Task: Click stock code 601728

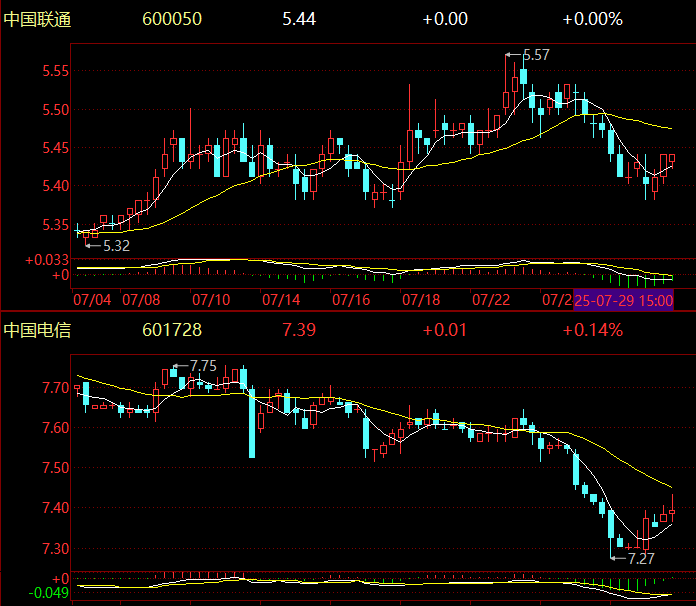Action: point(172,330)
